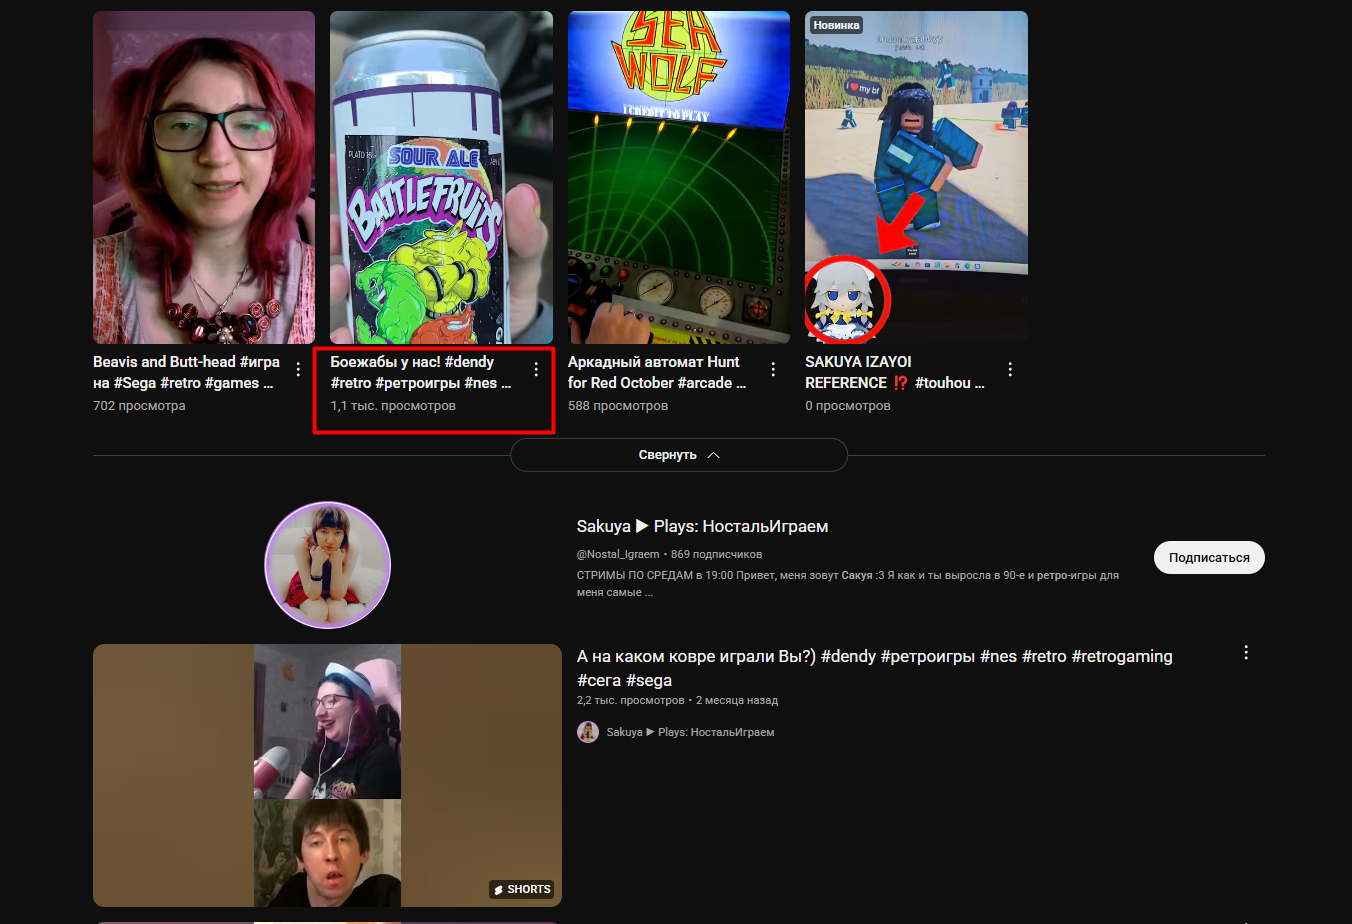1352x924 pixels.
Task: Subscribe to the channel with Подписаться
Action: (x=1208, y=558)
